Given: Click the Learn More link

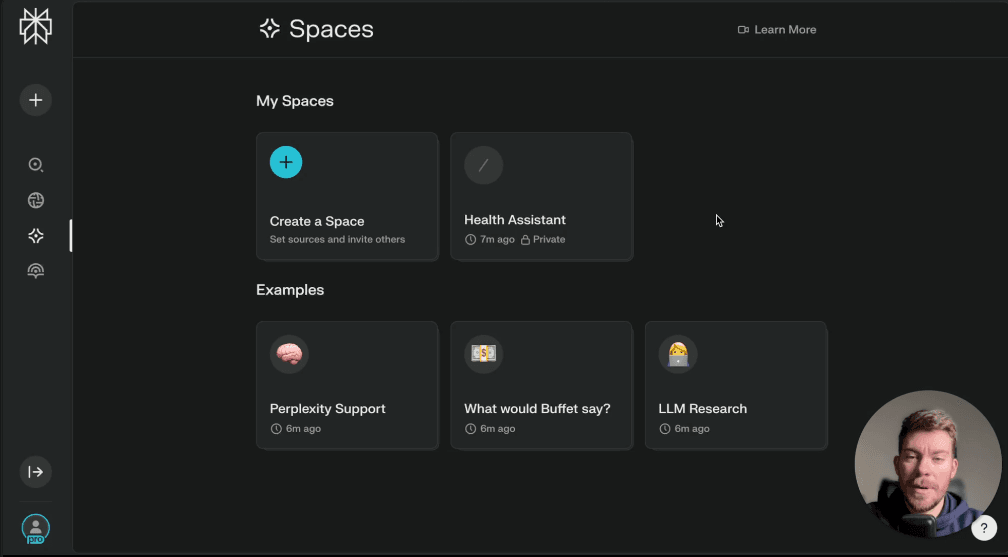Looking at the screenshot, I should (x=785, y=30).
